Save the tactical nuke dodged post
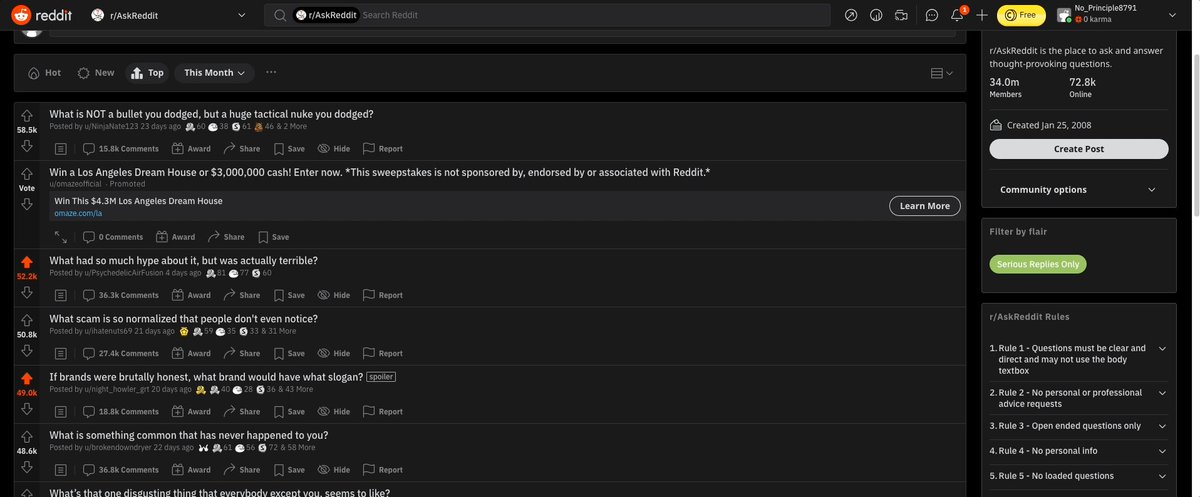Screen dimensions: 1200x497 [x=288, y=149]
